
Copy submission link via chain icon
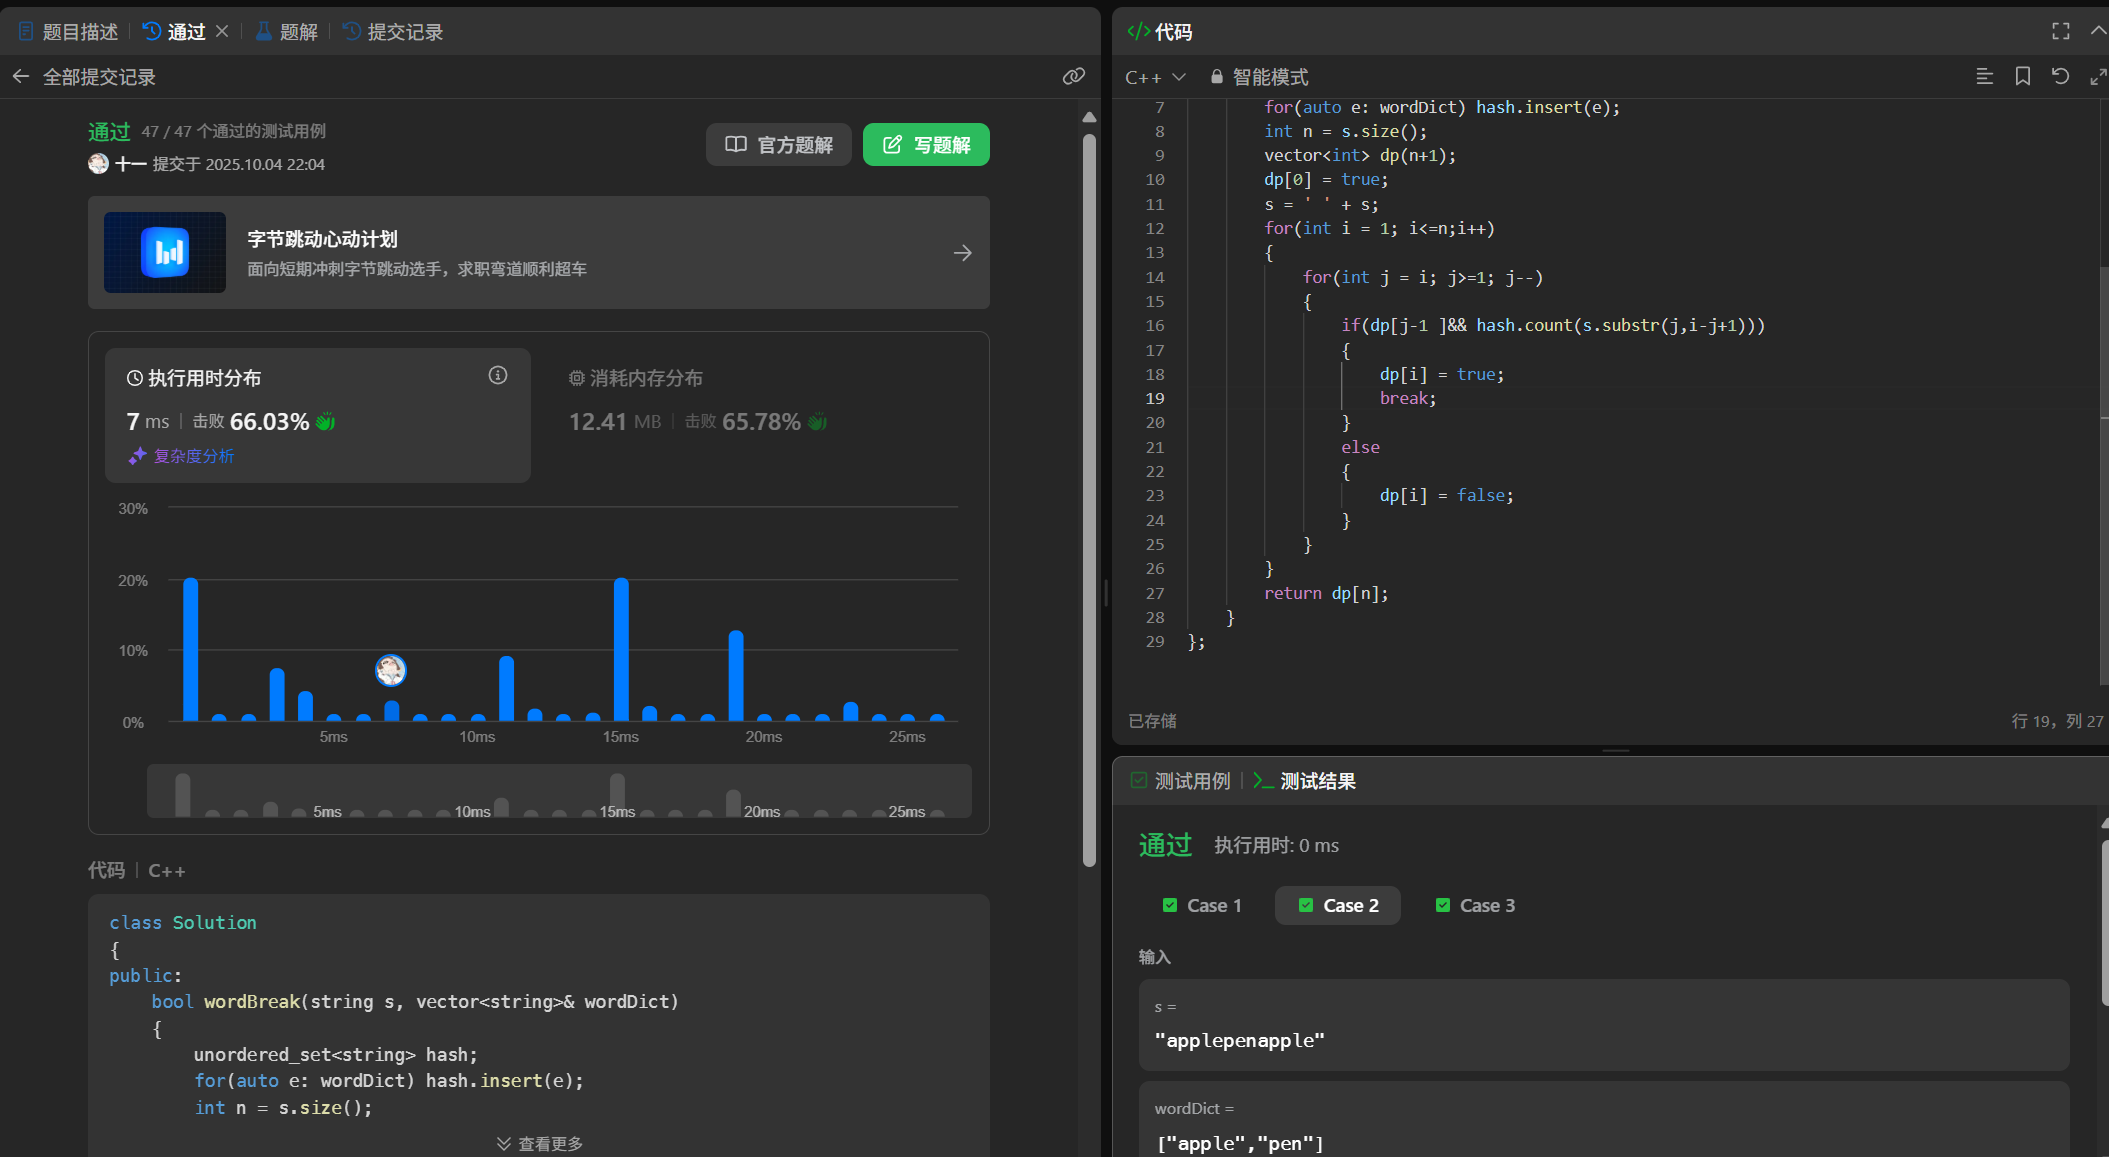[x=1073, y=77]
